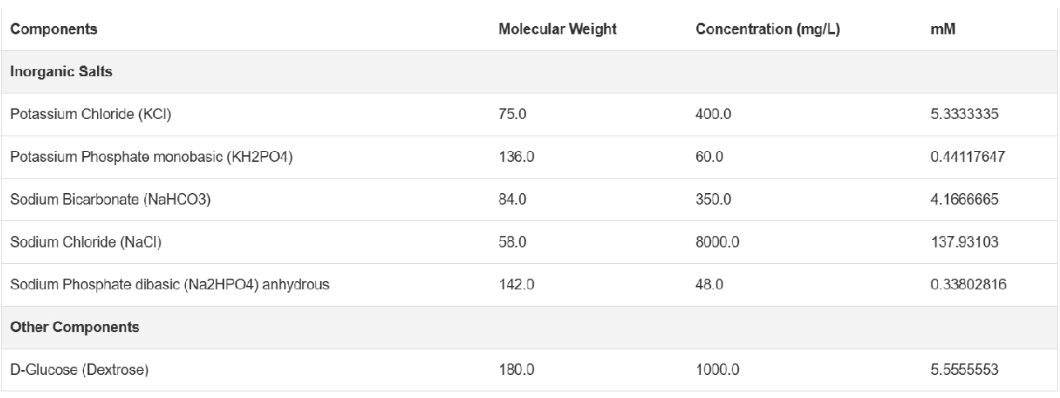Select the Inorganic Salts section row

click(530, 72)
